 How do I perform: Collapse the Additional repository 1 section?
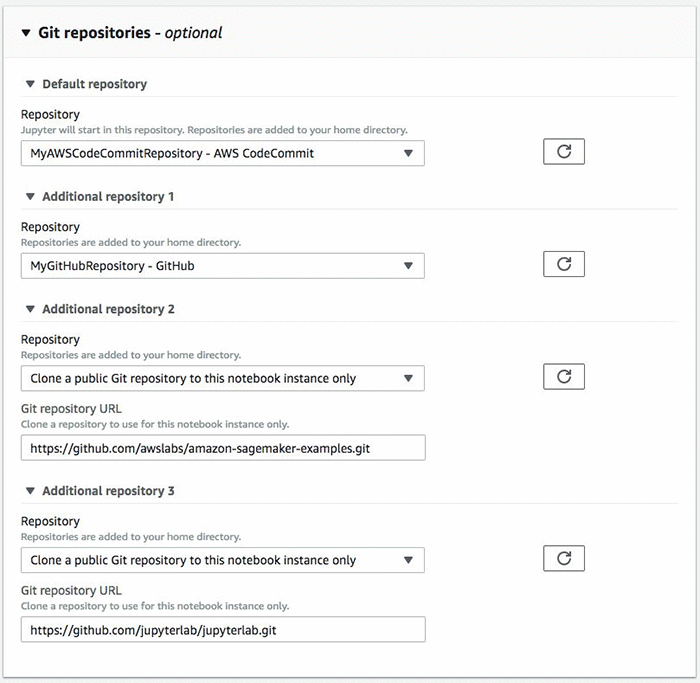click(30, 197)
